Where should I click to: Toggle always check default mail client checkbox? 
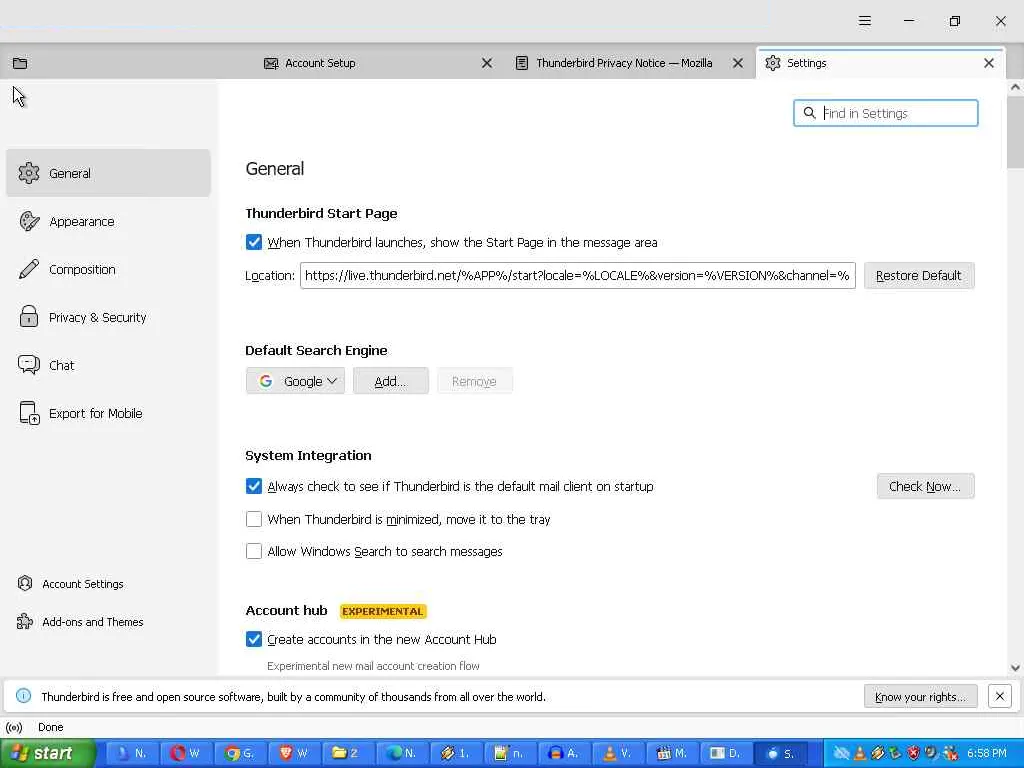click(254, 486)
